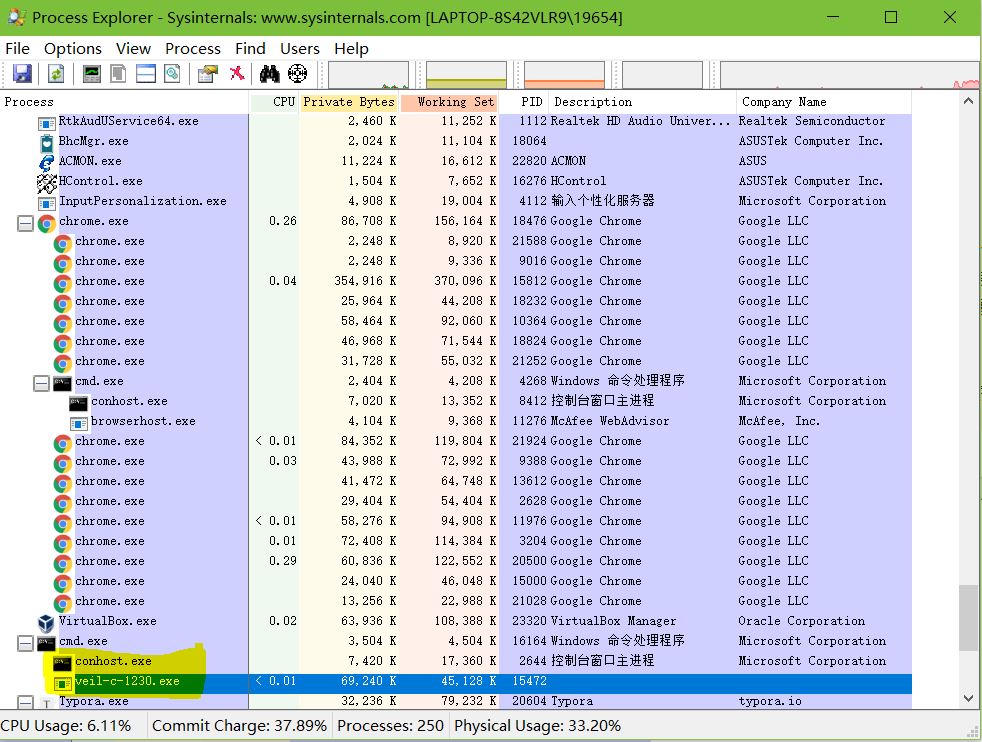Select the browserhost.exe process row

coord(456,421)
